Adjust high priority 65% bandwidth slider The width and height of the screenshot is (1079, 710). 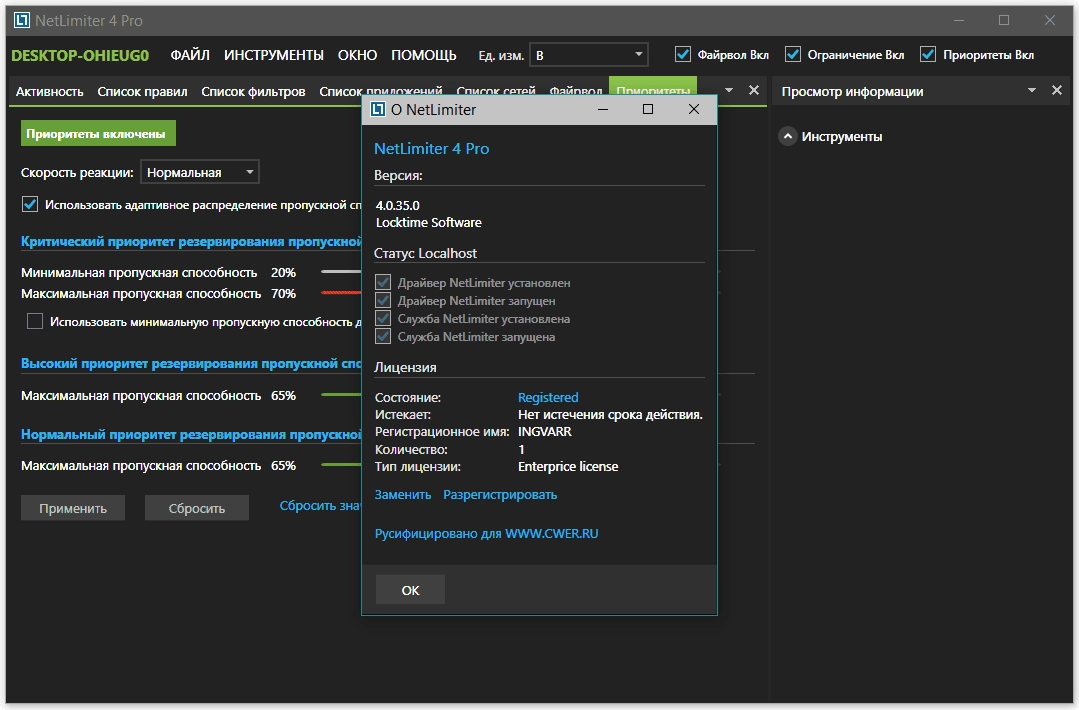coord(341,395)
